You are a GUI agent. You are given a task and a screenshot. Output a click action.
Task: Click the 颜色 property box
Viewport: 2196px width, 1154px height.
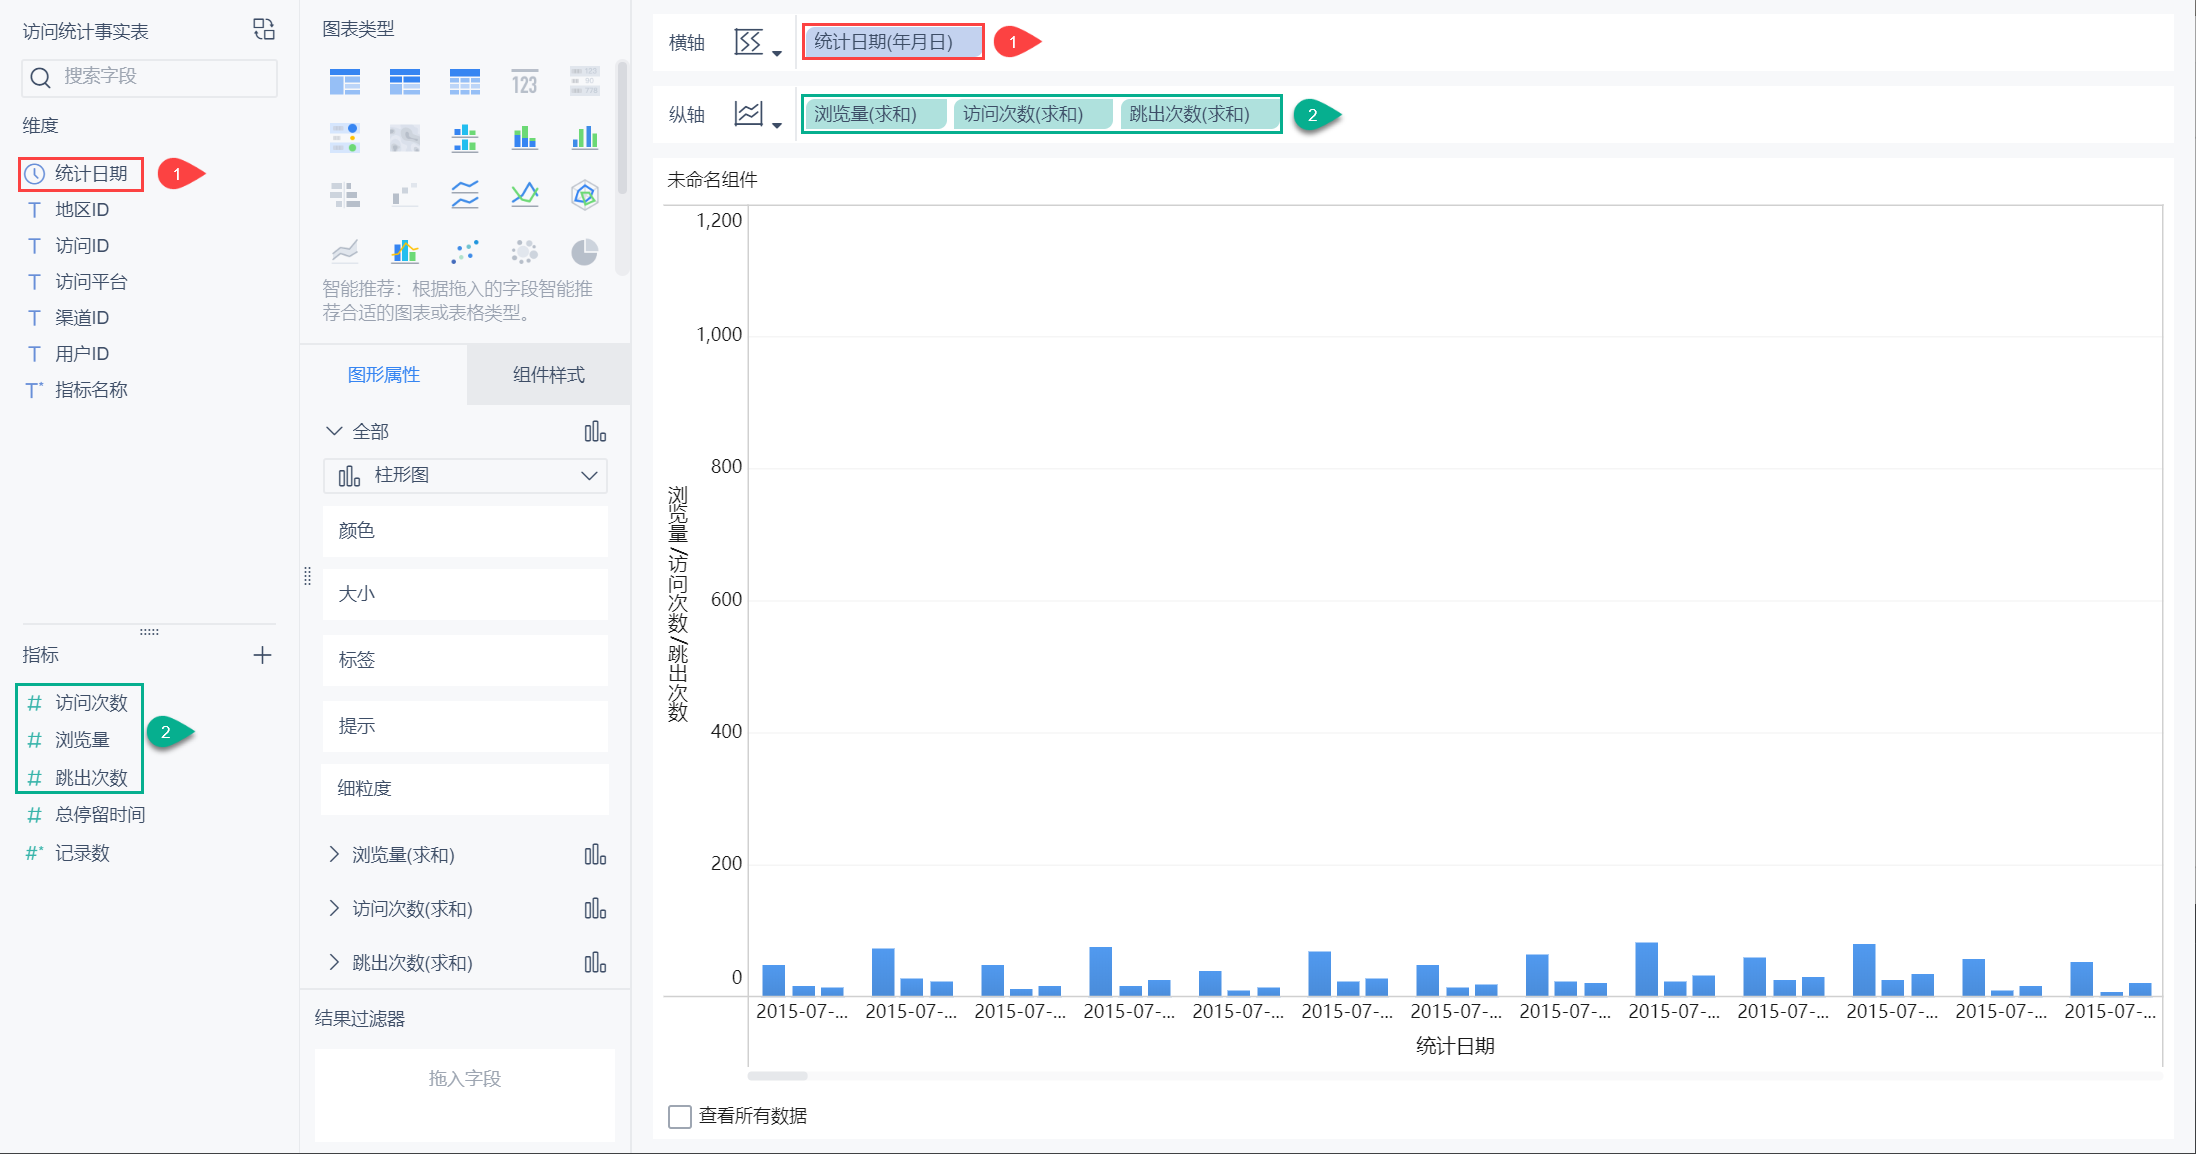pyautogui.click(x=465, y=531)
